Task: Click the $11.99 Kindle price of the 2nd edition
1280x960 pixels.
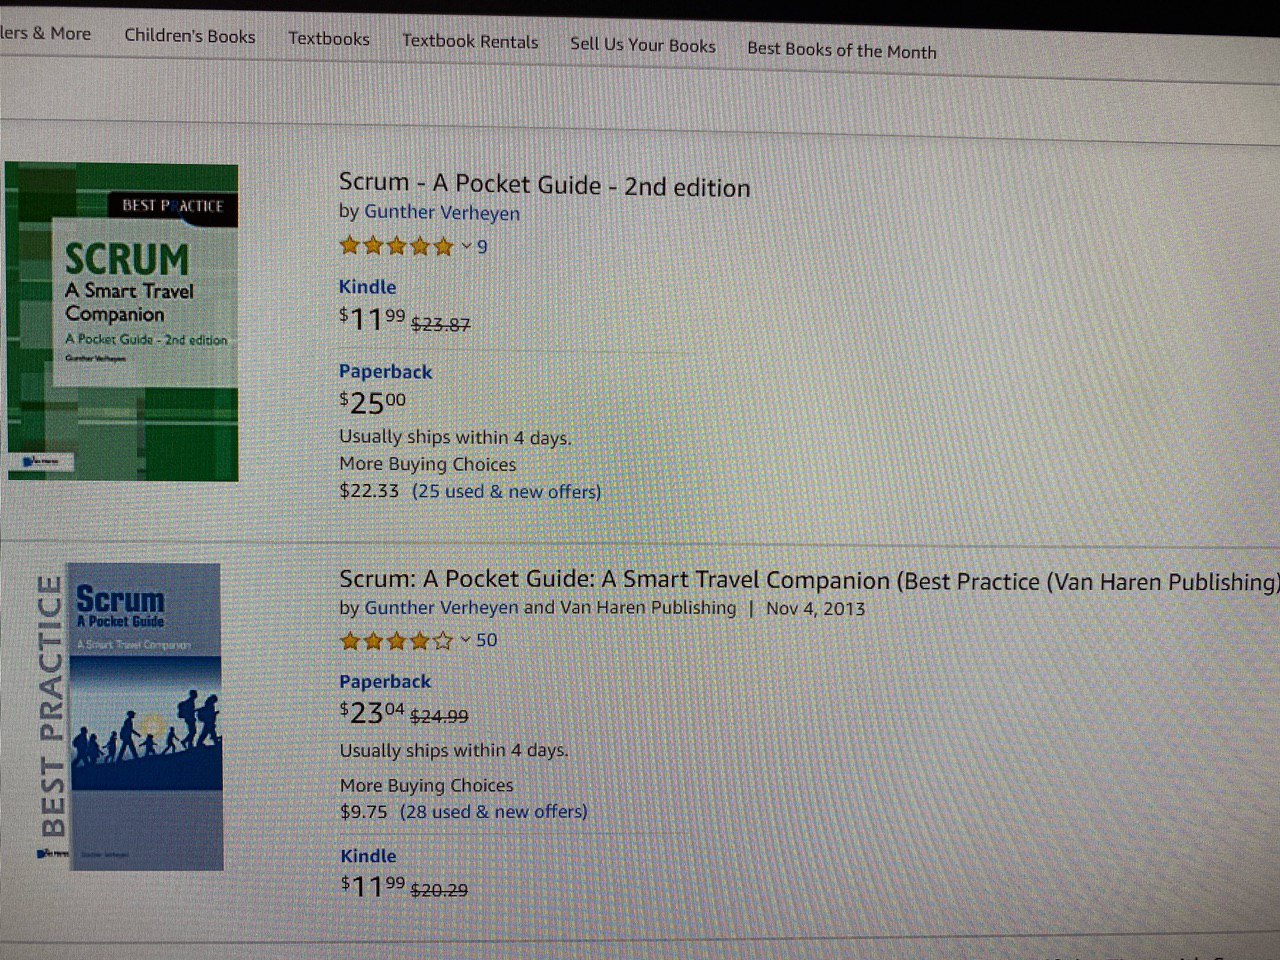Action: [372, 320]
